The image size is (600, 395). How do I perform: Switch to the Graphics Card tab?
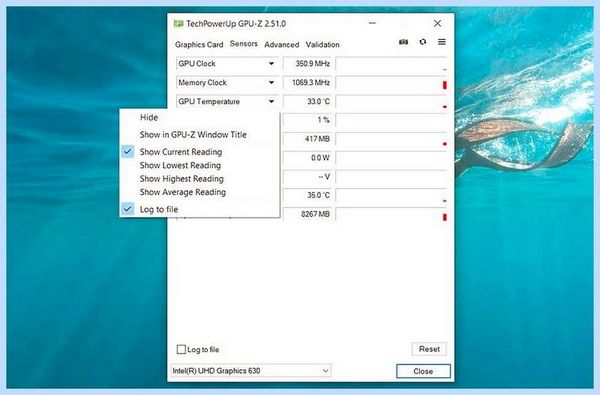199,44
